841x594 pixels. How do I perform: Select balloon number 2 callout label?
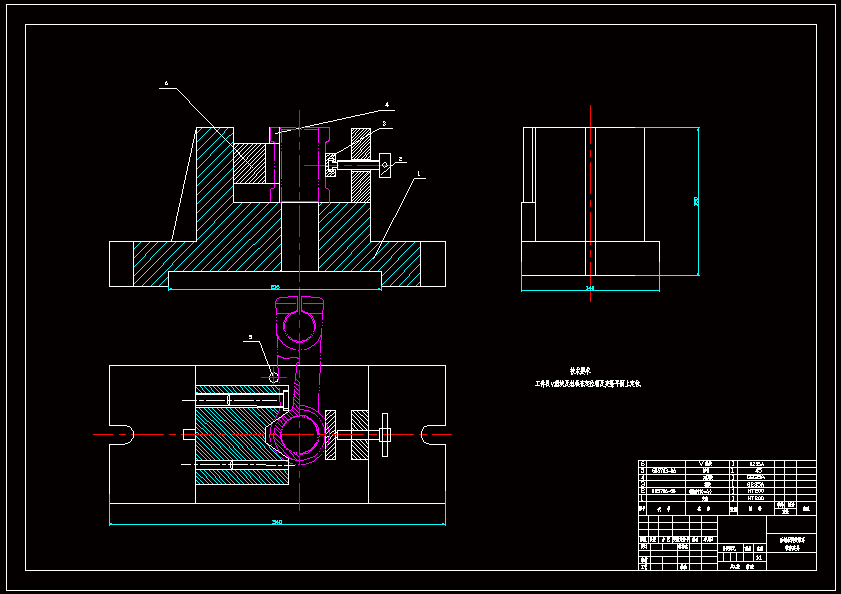[400, 159]
